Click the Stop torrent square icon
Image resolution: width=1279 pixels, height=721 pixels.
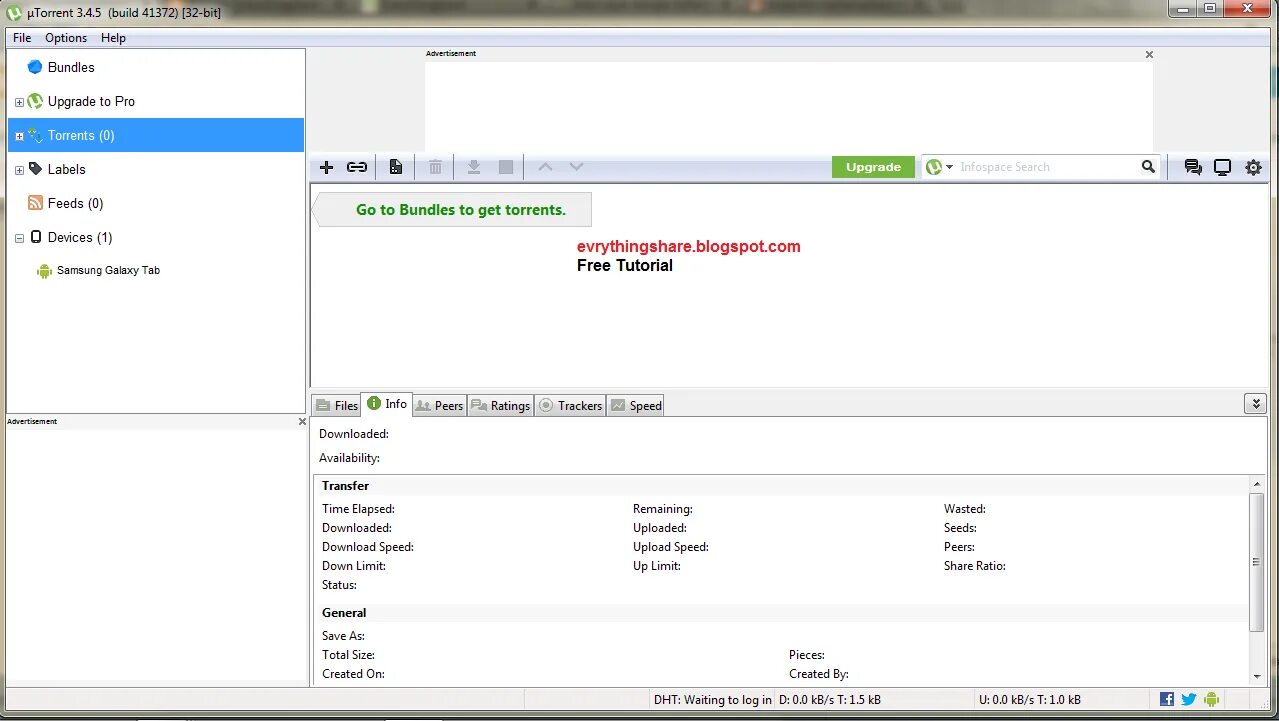click(506, 167)
